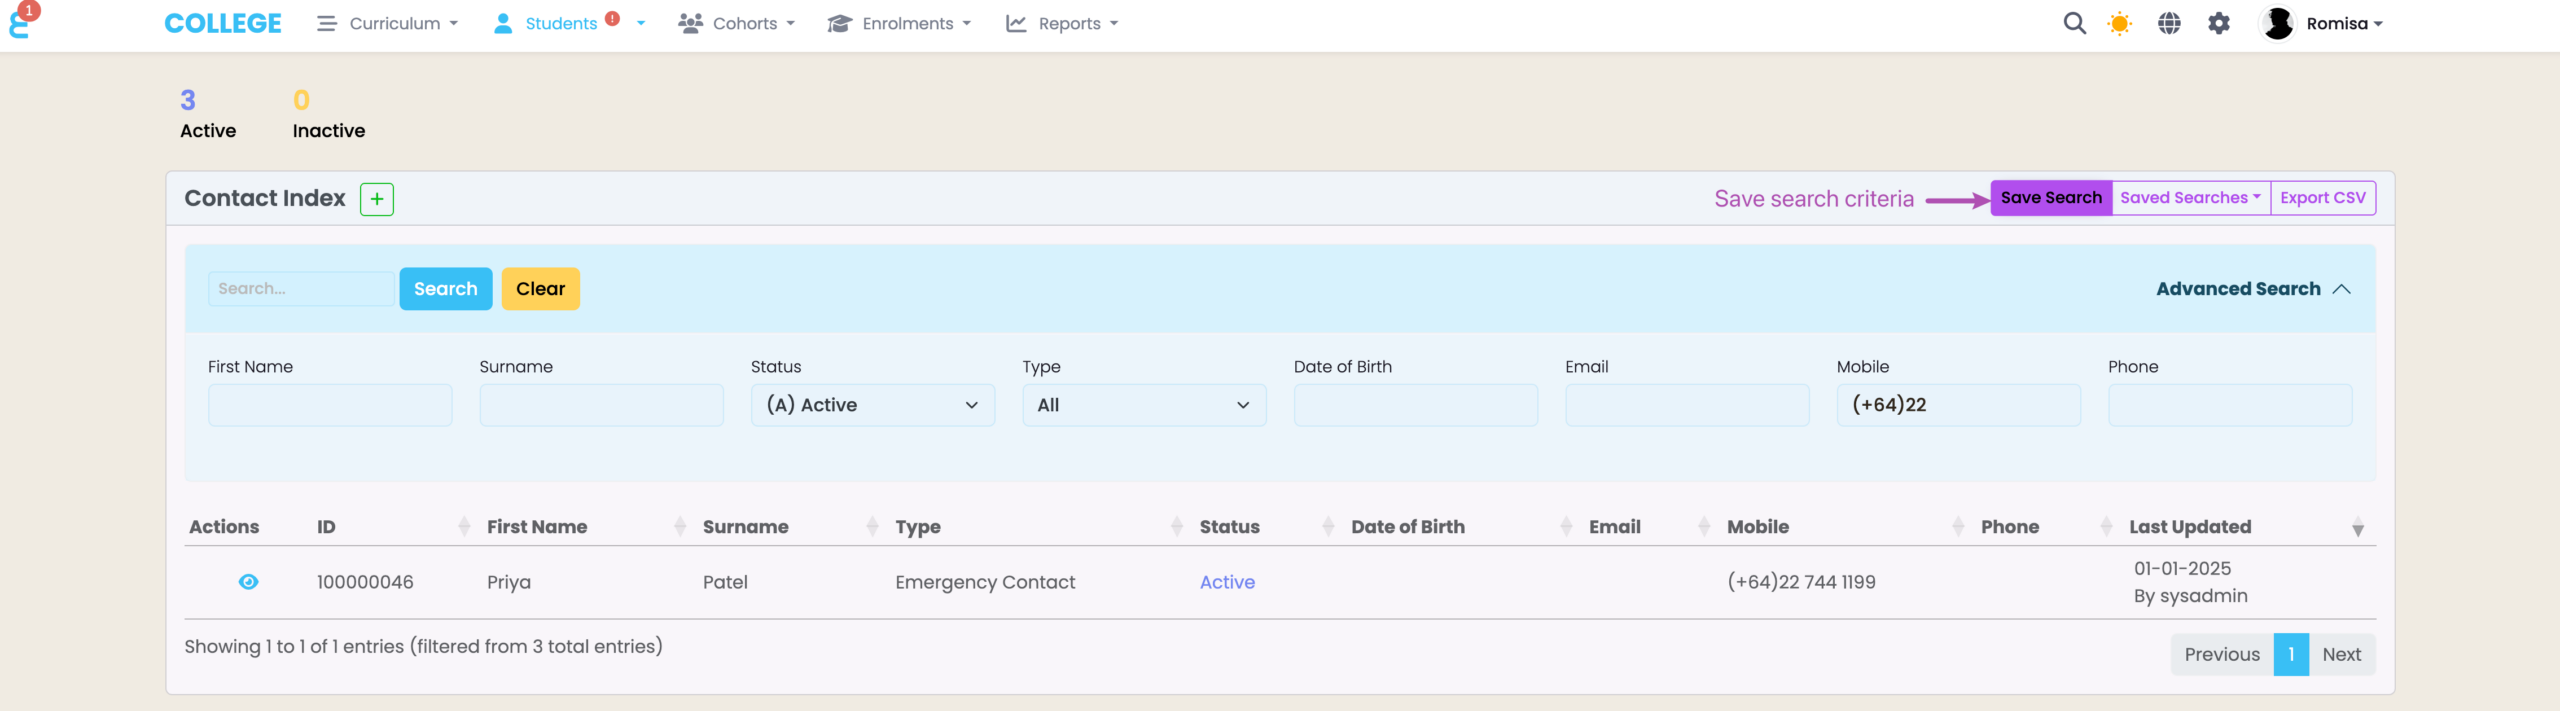
Task: Click the Mobile filter input field
Action: [x=1958, y=405]
